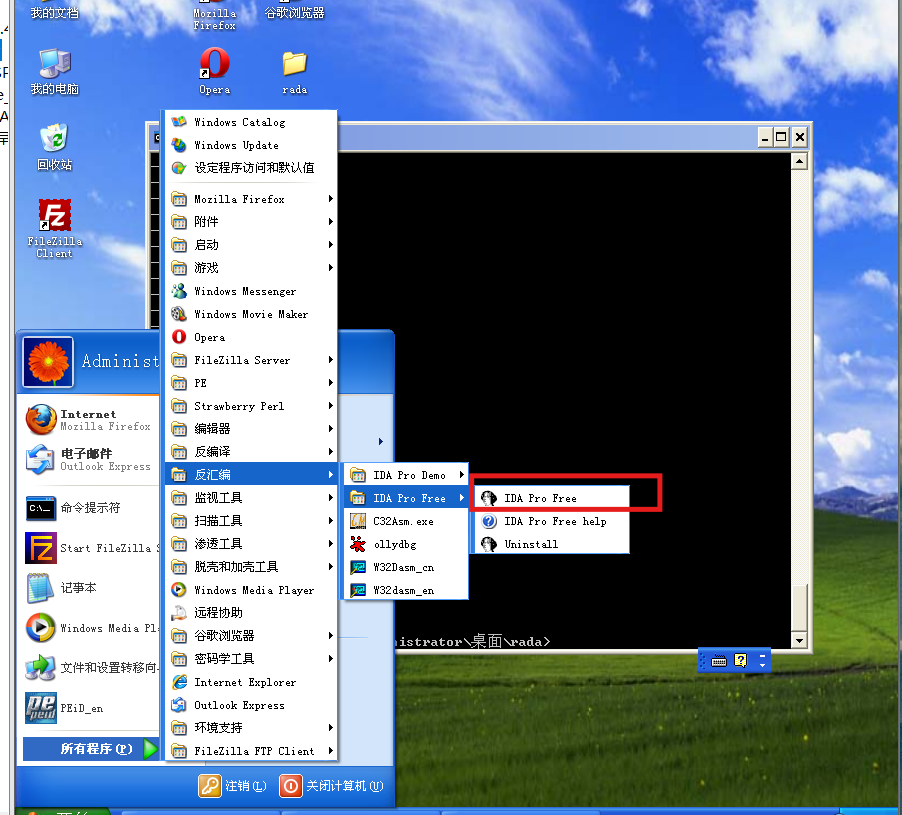Screen dimensions: 902x815
Task: Click the Internet Explorer icon
Action: 179,682
